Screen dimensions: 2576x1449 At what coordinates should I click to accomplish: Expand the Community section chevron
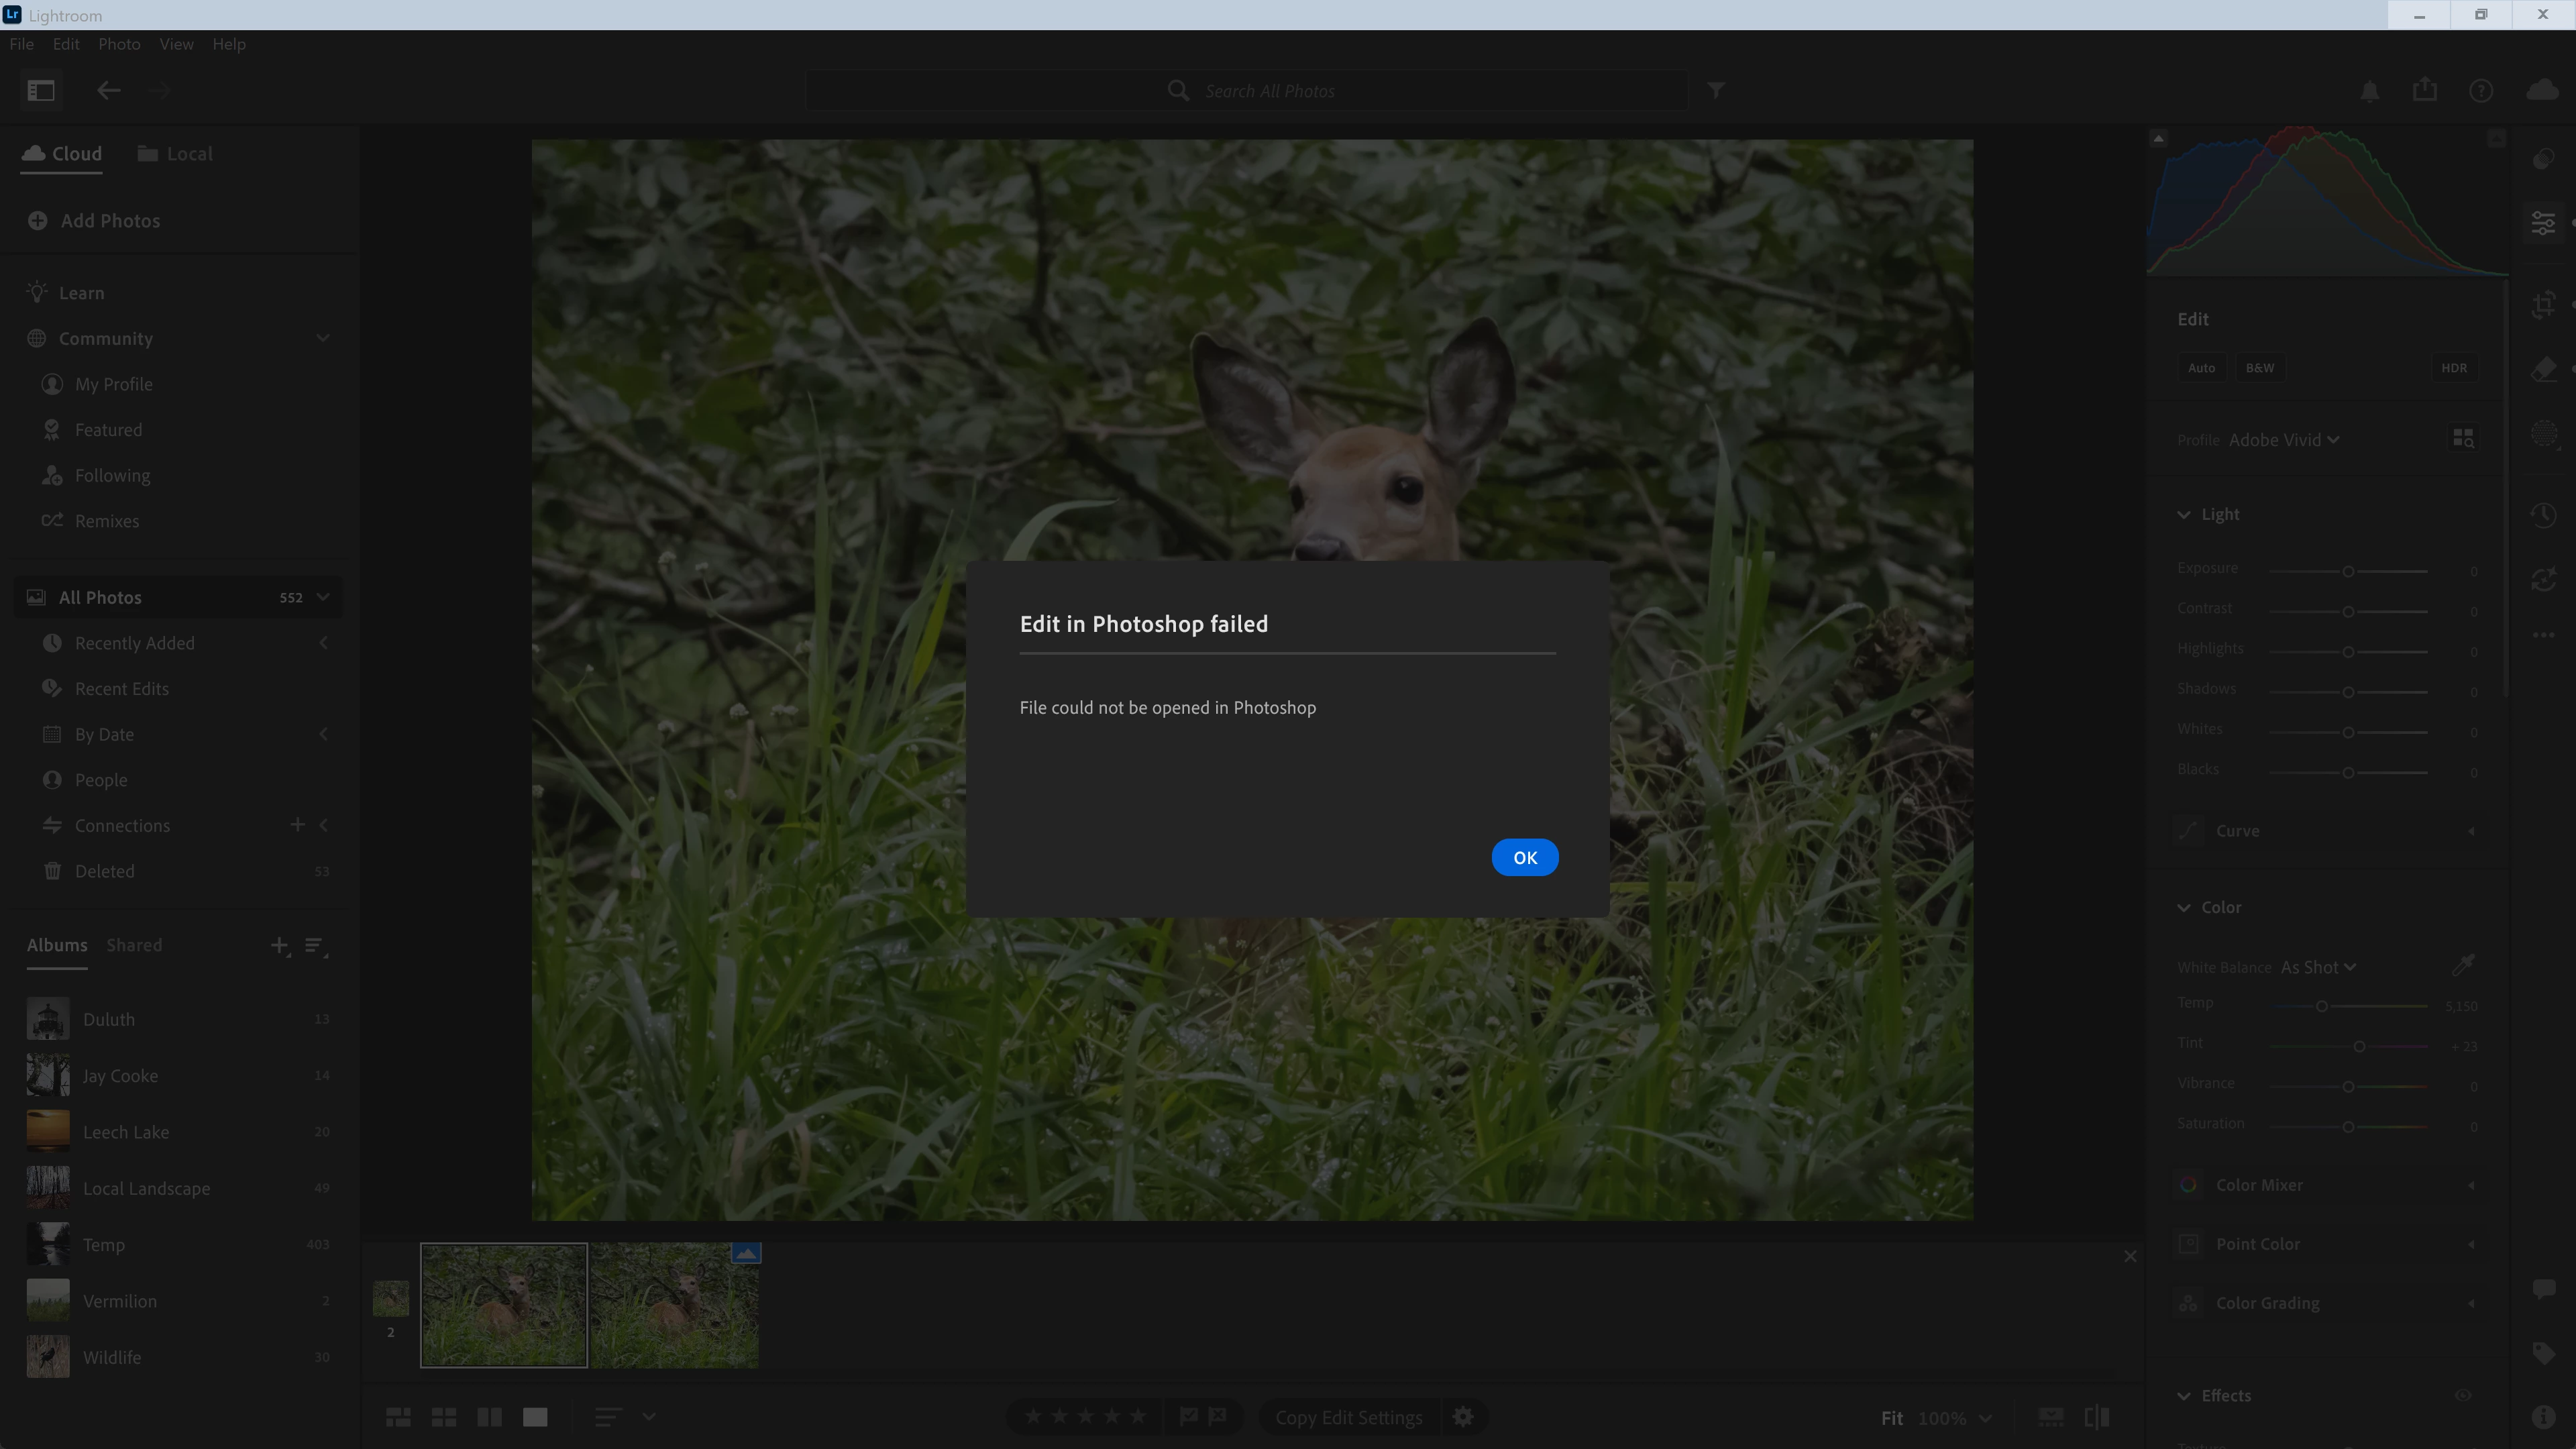coord(323,338)
